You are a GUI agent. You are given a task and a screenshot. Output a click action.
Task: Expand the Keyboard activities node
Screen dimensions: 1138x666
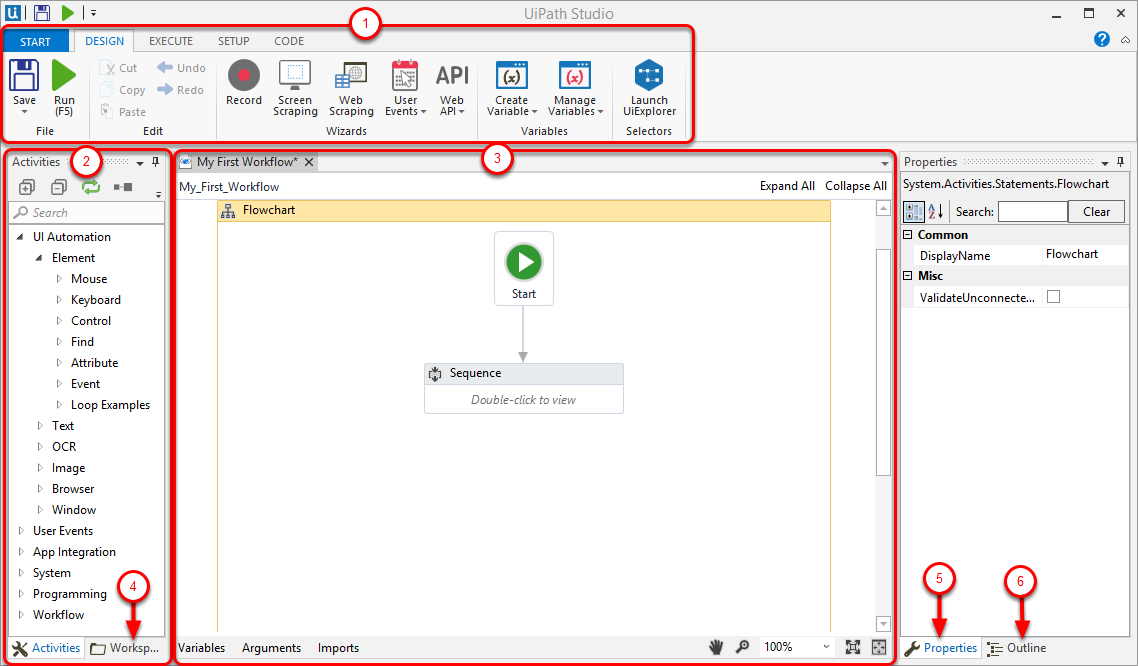pyautogui.click(x=59, y=300)
